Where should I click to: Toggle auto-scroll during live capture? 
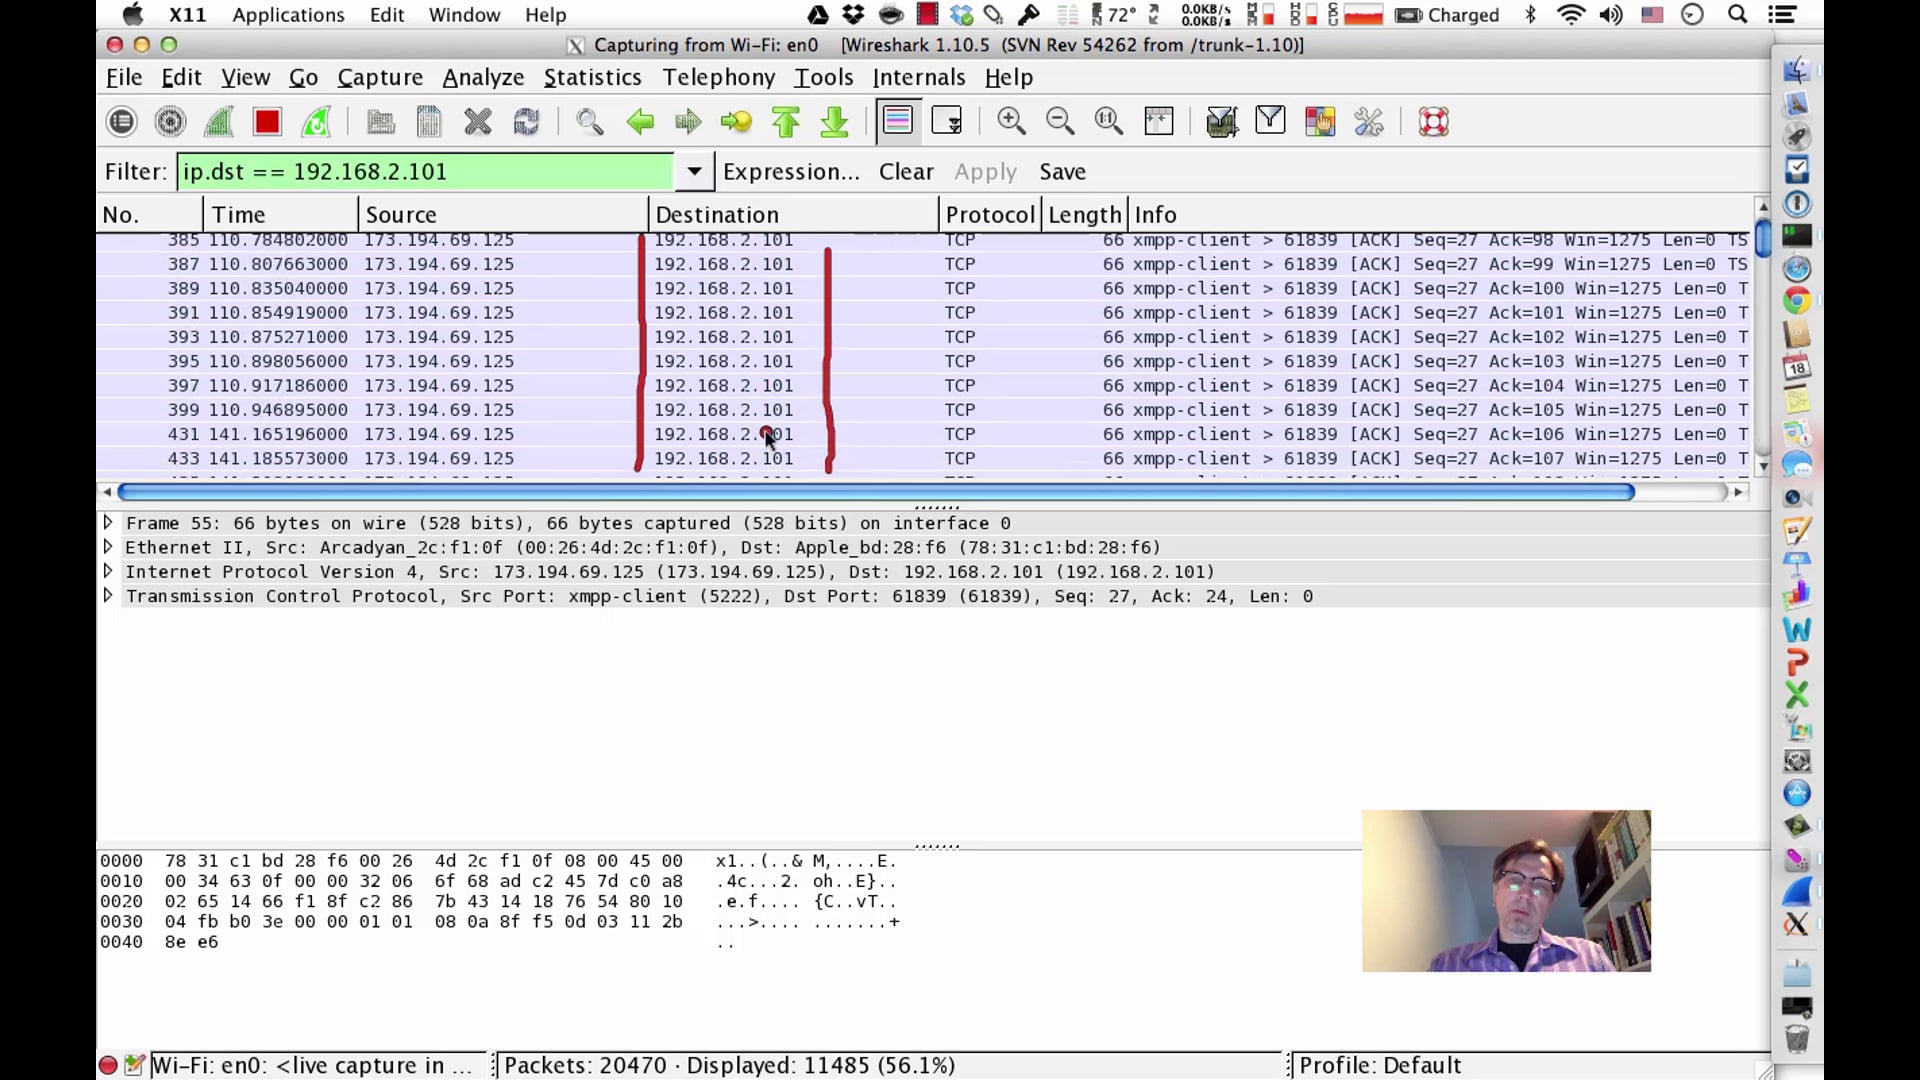pyautogui.click(x=947, y=121)
